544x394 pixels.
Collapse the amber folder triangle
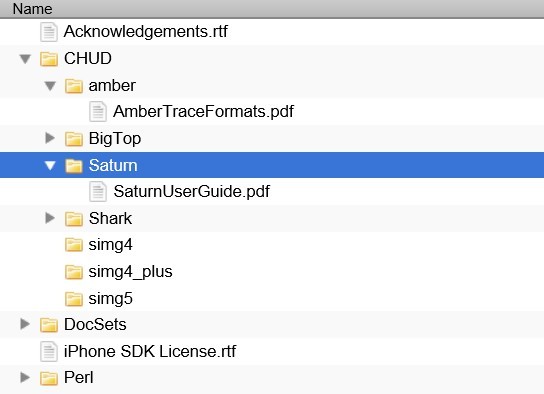click(50, 86)
